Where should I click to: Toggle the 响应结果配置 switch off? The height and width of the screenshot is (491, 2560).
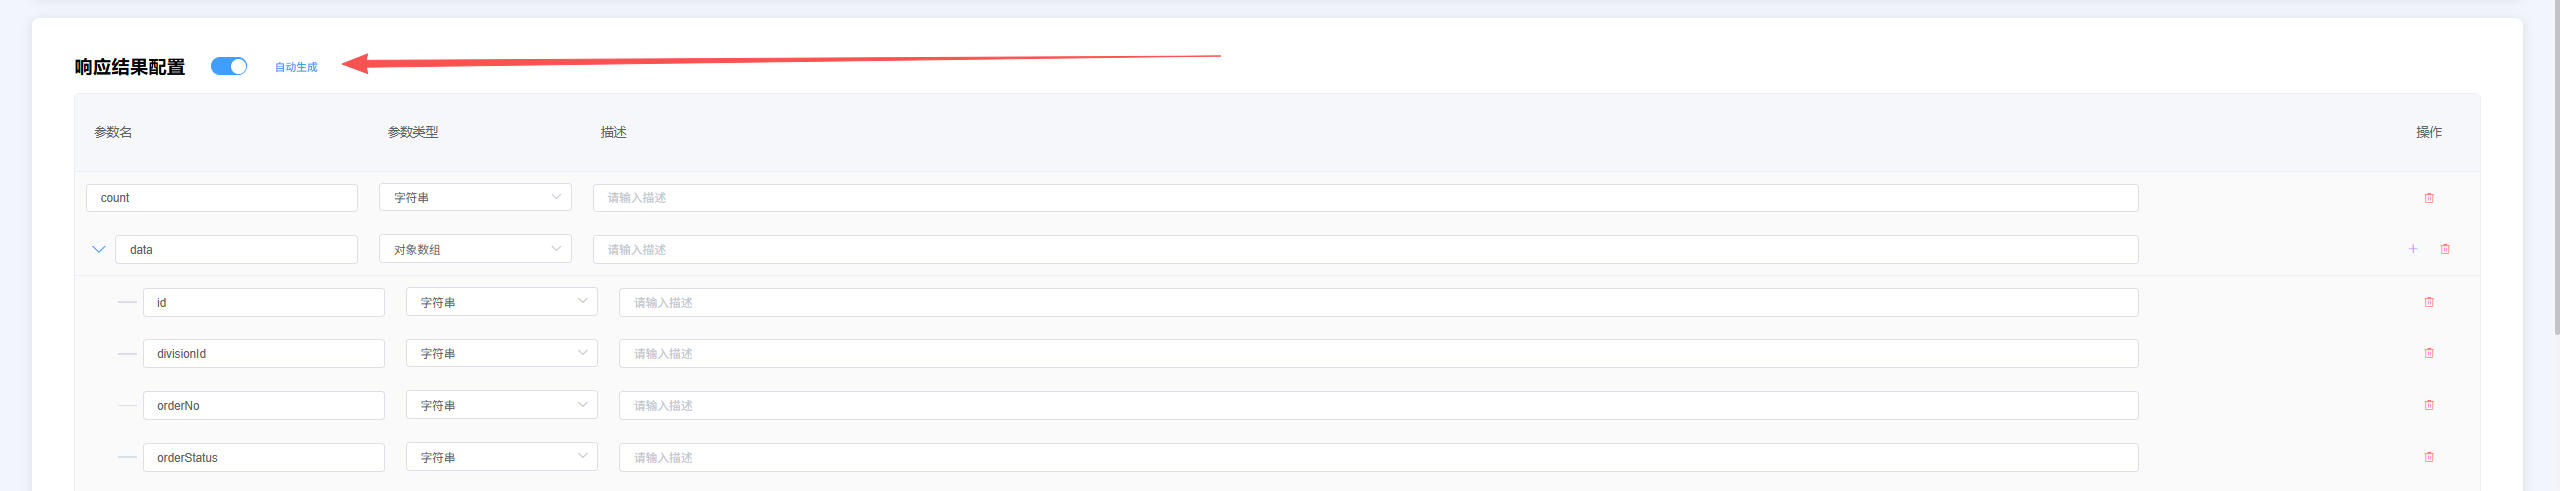(229, 66)
